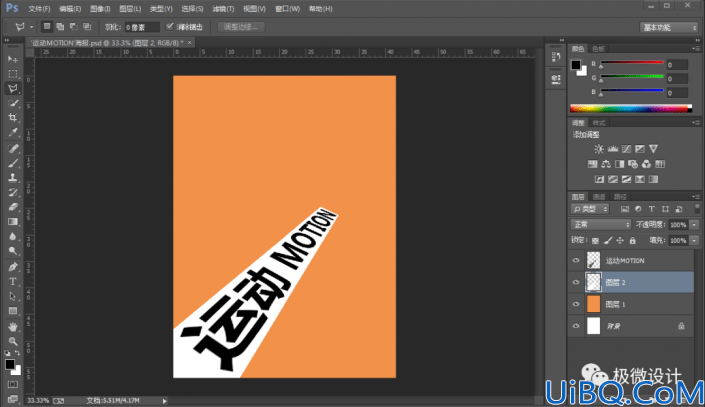705x407 pixels.
Task: Select the Path Selection tool
Action: (13, 296)
